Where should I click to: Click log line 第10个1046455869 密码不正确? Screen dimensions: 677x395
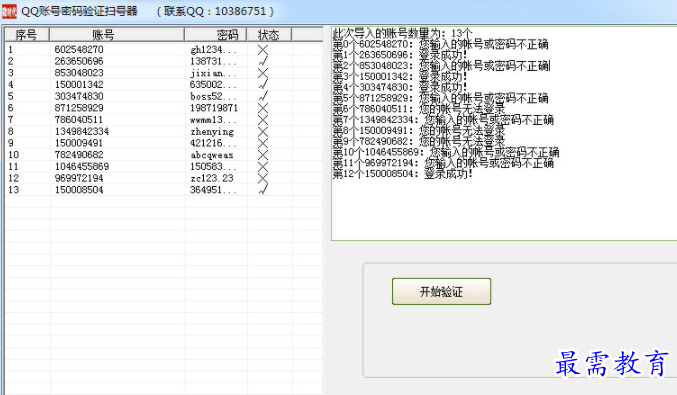446,152
